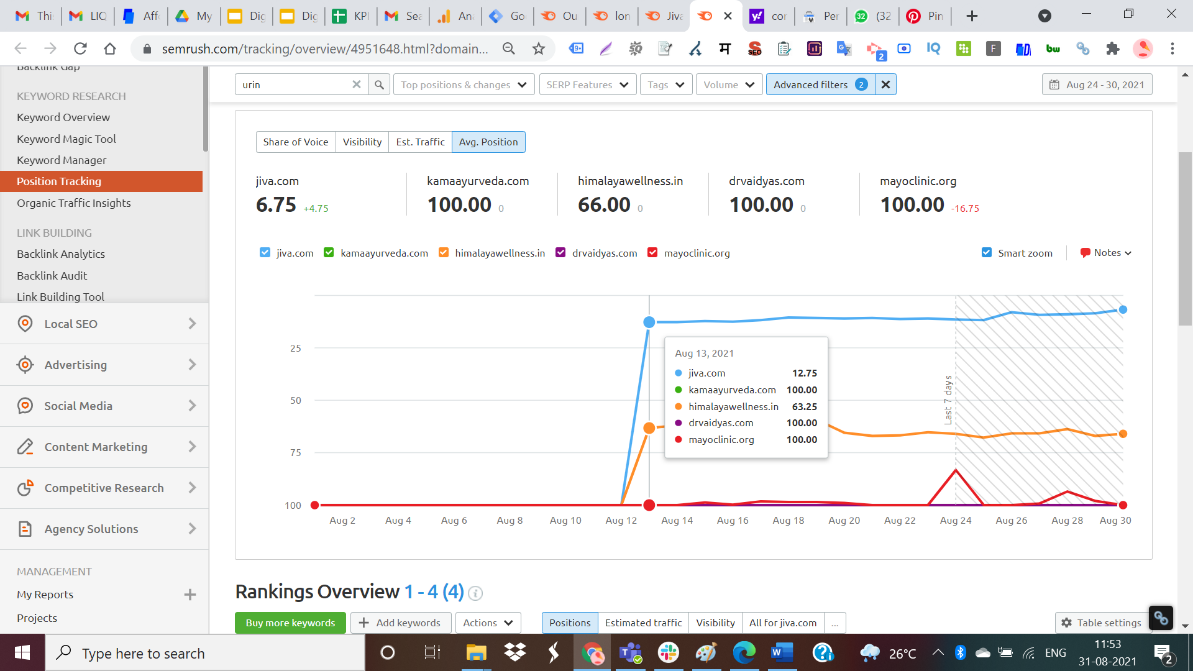Open the Tags filter dropdown

point(666,84)
